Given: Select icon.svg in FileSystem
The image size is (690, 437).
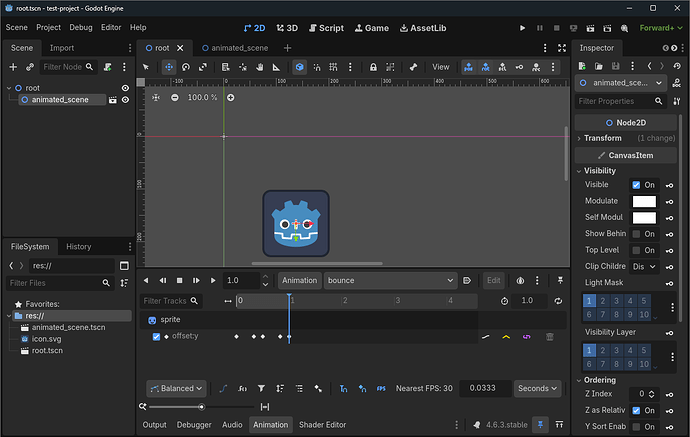Looking at the screenshot, I should tap(46, 339).
